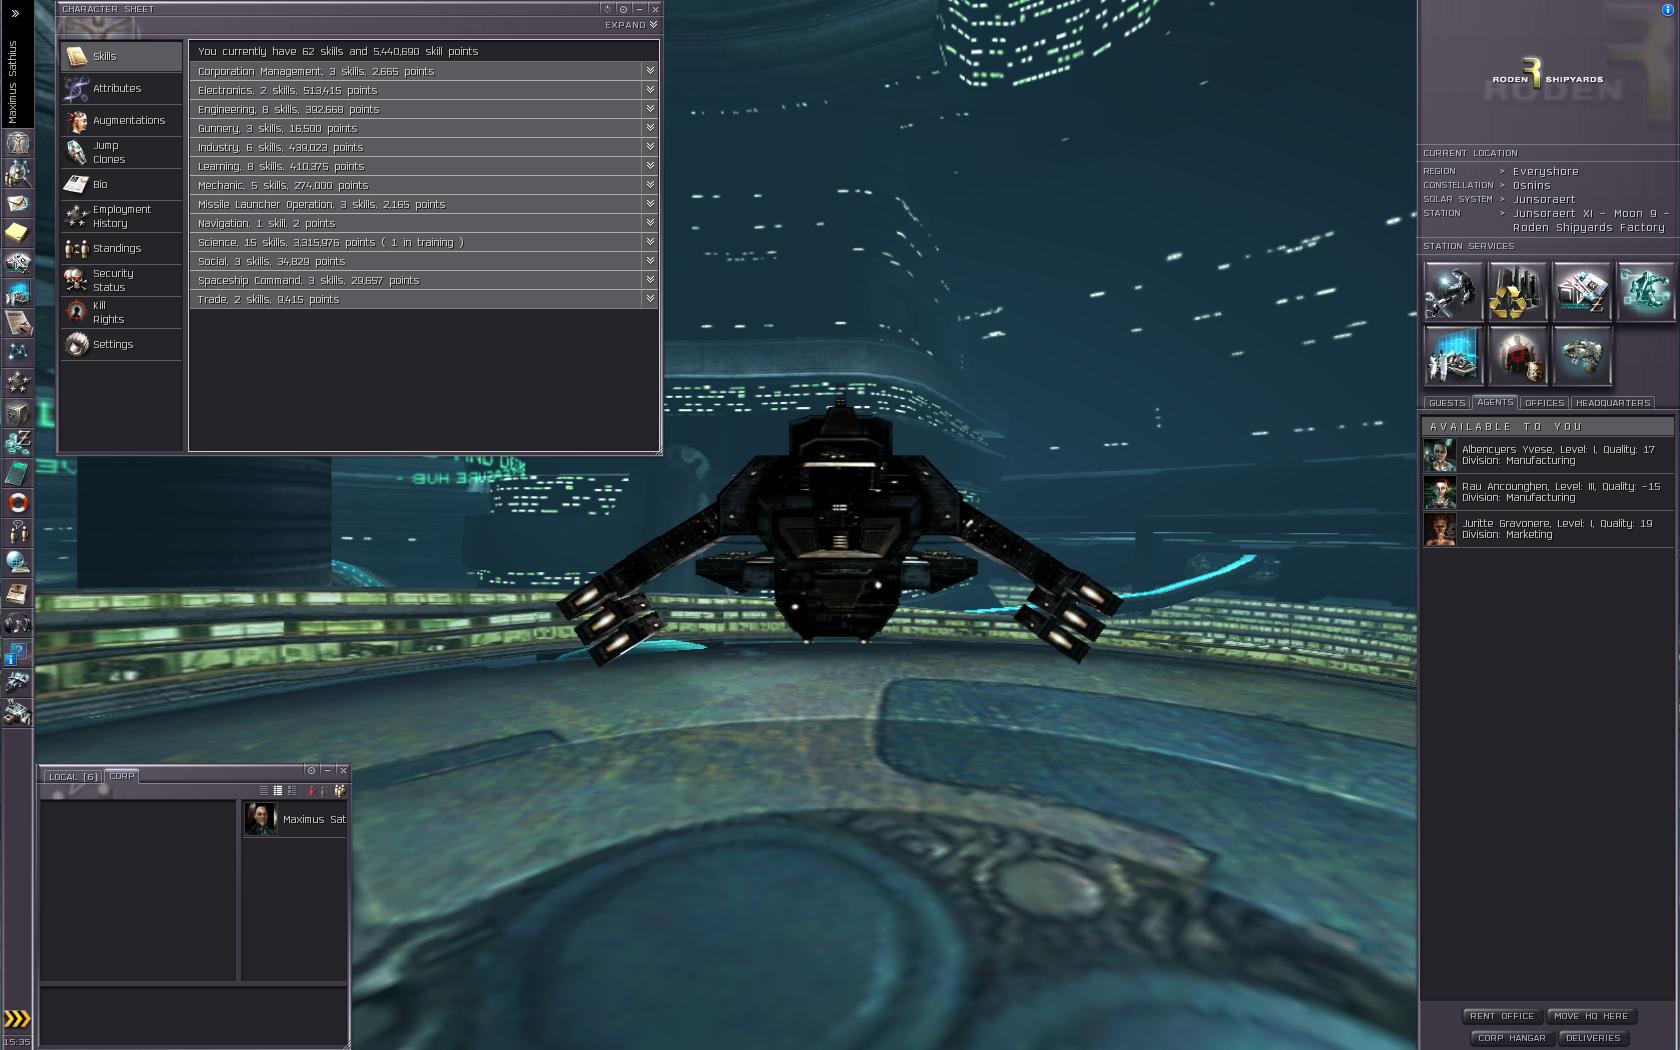1680x1050 pixels.
Task: Open the Augmentations section
Action: [x=122, y=120]
